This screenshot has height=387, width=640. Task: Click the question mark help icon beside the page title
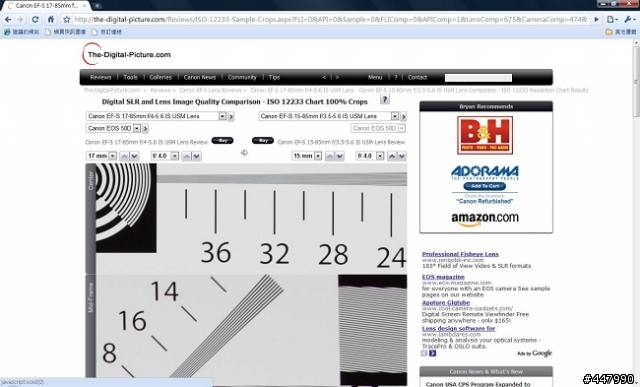tap(384, 99)
